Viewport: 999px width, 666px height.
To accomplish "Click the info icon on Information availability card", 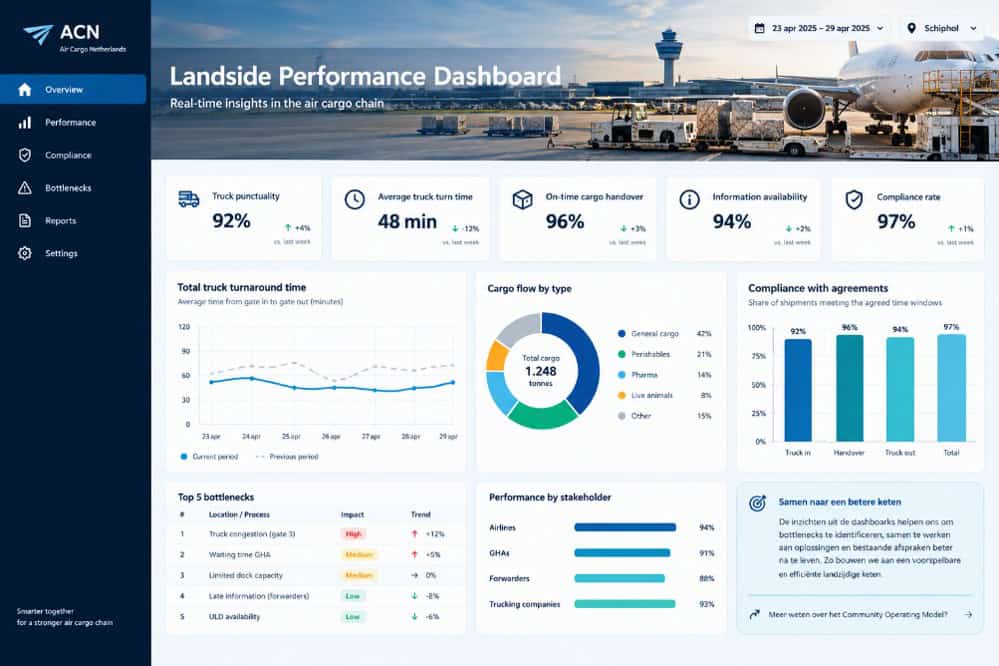I will pos(689,199).
